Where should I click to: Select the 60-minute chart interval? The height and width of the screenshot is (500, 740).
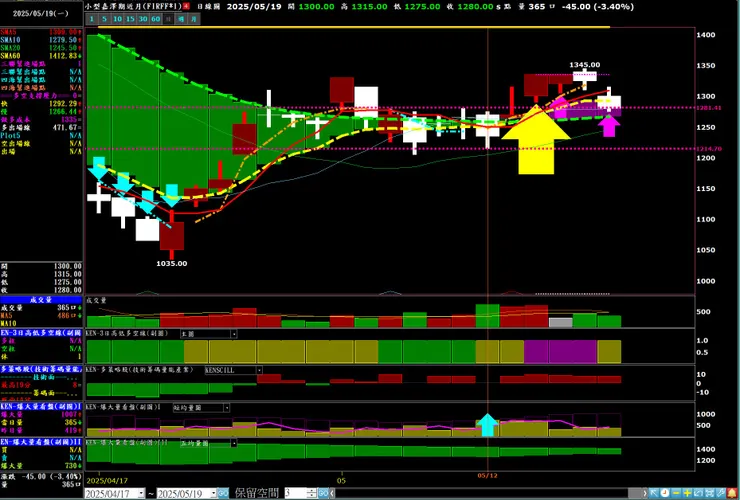[x=155, y=19]
